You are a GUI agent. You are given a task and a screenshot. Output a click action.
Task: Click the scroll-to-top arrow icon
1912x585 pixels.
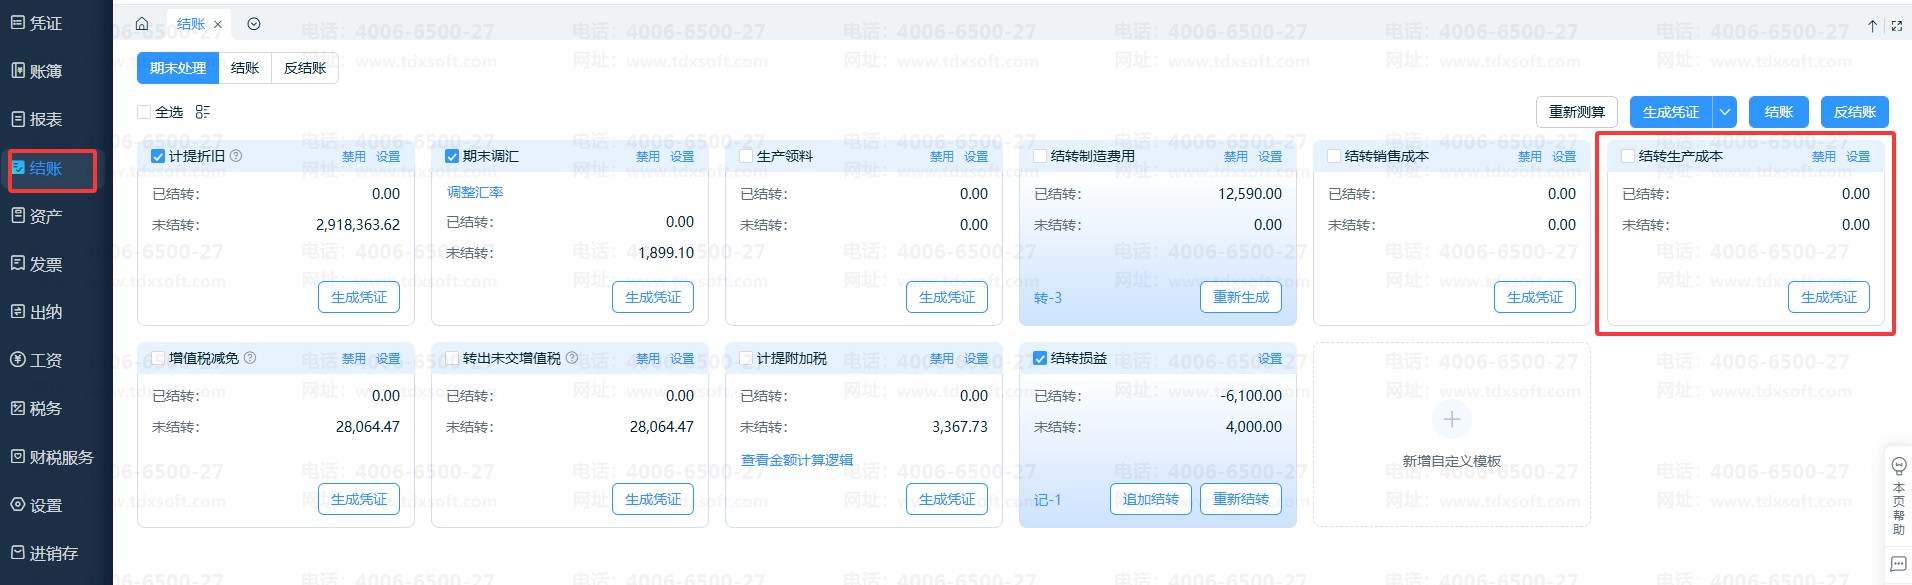click(1872, 26)
